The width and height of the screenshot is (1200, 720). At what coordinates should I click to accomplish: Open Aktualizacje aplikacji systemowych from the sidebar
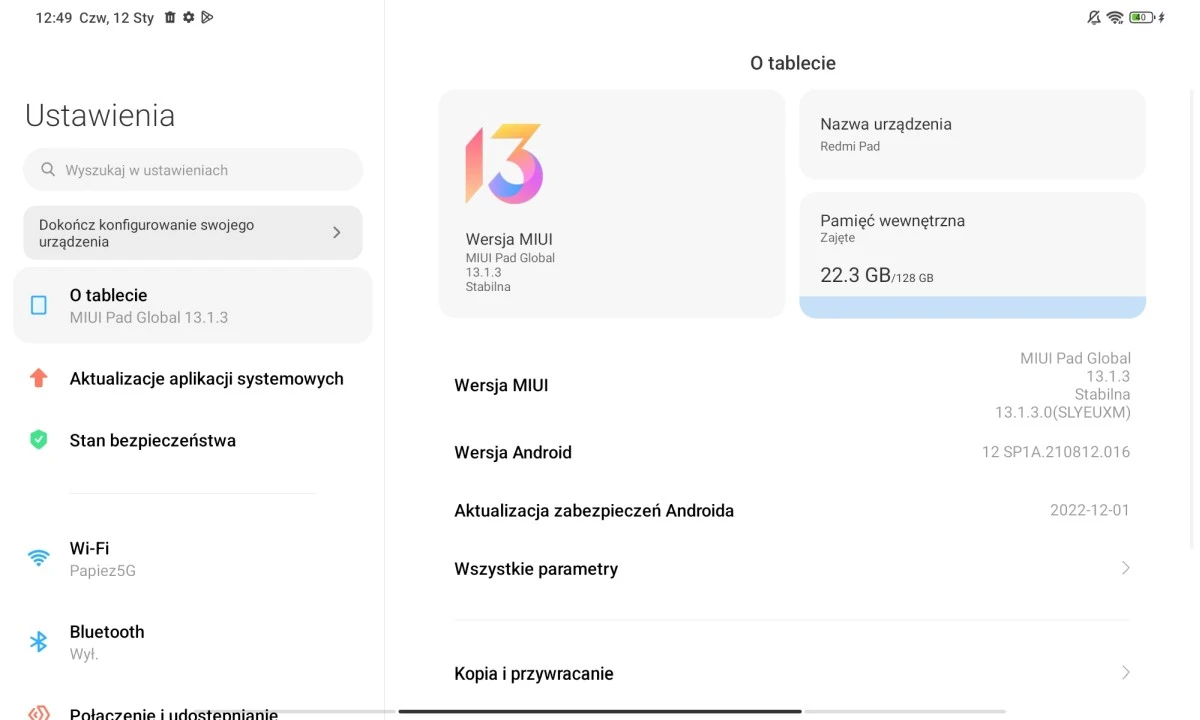point(206,378)
